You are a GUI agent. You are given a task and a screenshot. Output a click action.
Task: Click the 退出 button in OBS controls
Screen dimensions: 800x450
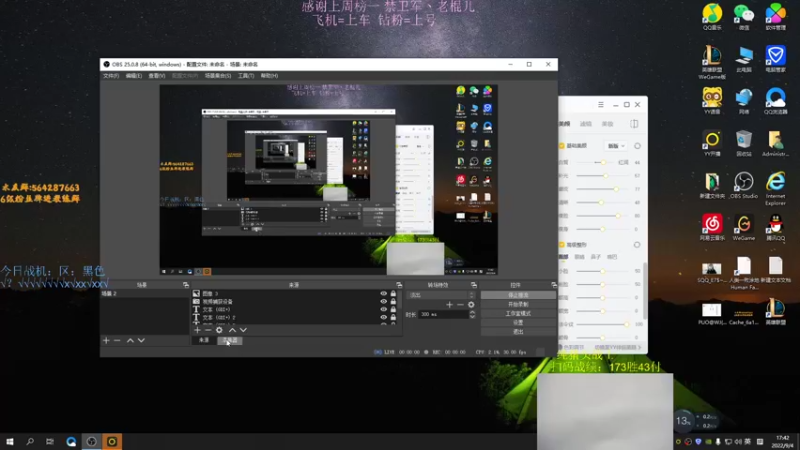pyautogui.click(x=518, y=332)
